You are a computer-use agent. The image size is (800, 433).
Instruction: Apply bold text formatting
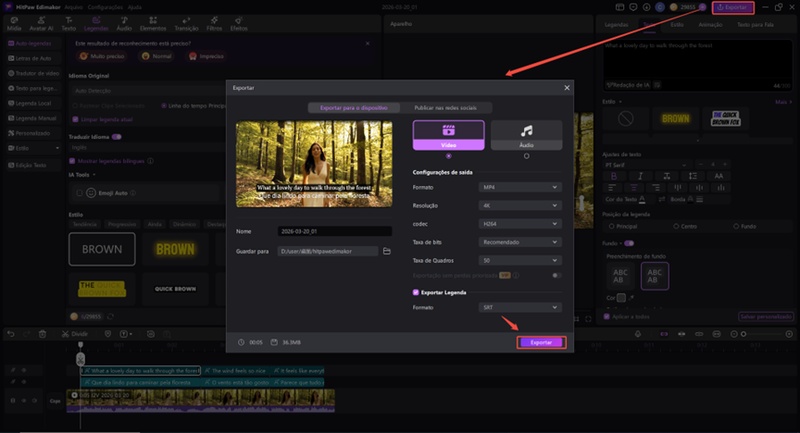[614, 176]
